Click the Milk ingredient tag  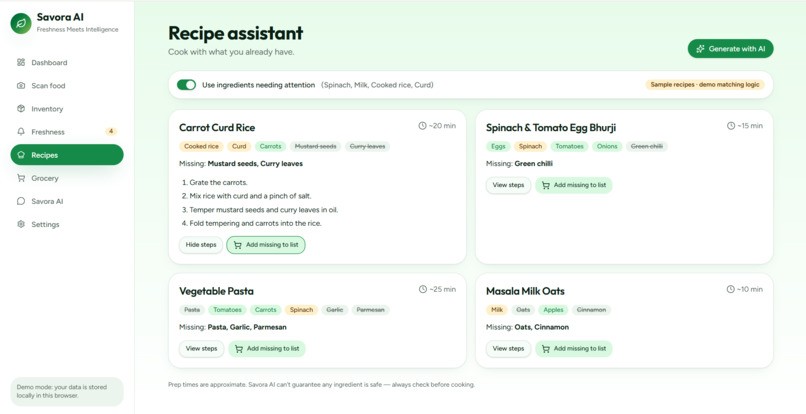497,310
